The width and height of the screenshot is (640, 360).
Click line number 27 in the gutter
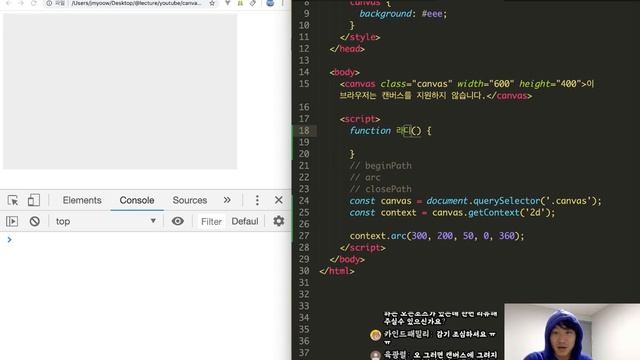pyautogui.click(x=304, y=236)
